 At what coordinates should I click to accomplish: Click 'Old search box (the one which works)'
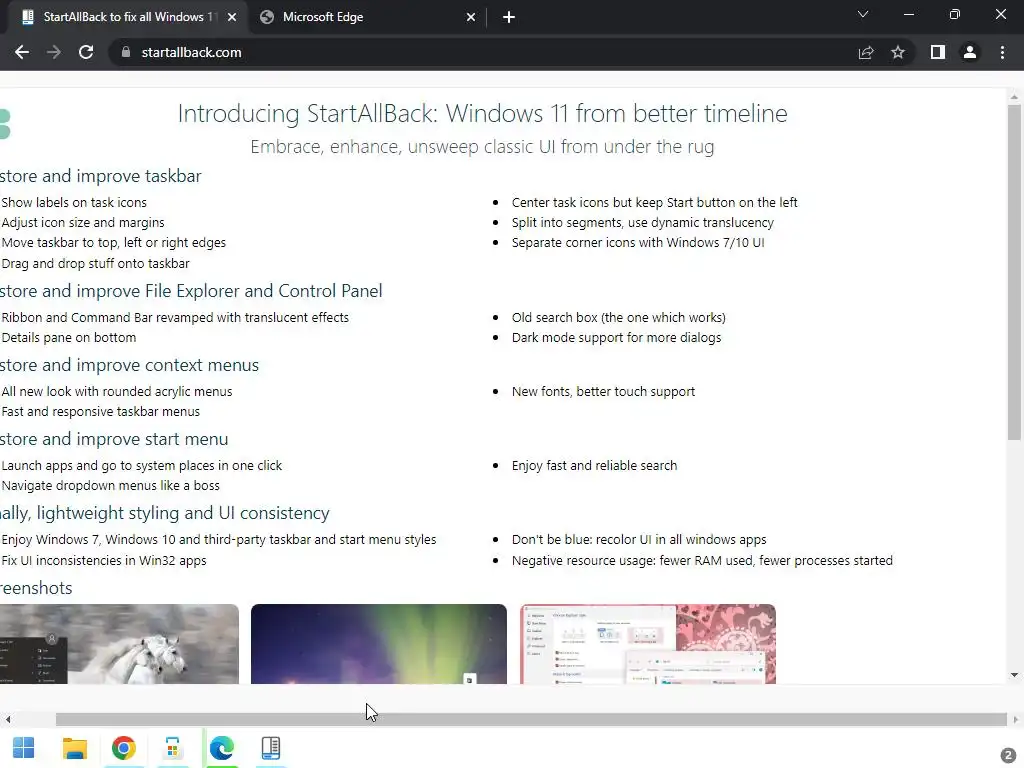(x=618, y=317)
